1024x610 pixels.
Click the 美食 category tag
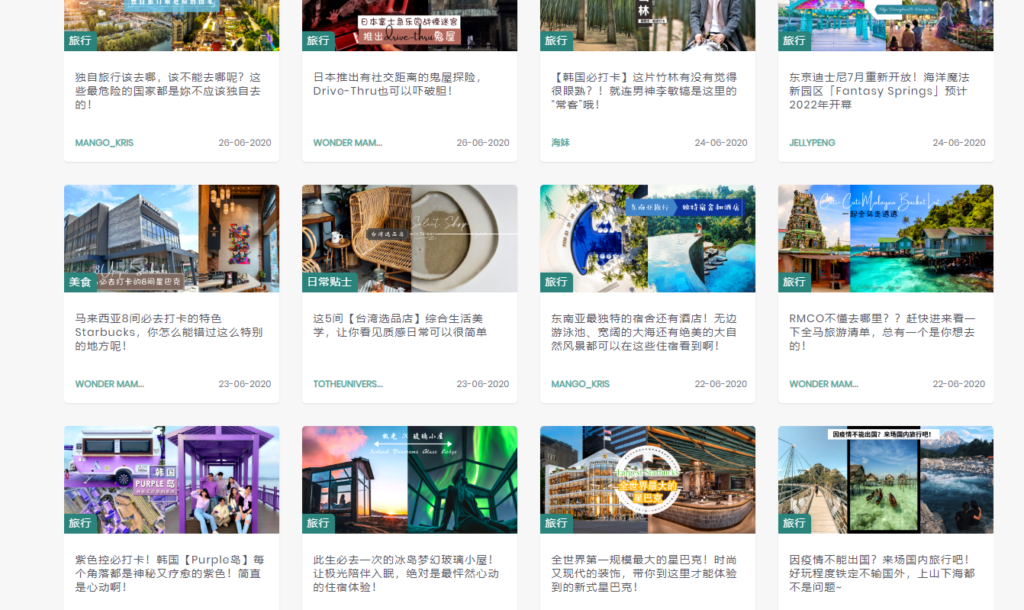click(x=79, y=282)
